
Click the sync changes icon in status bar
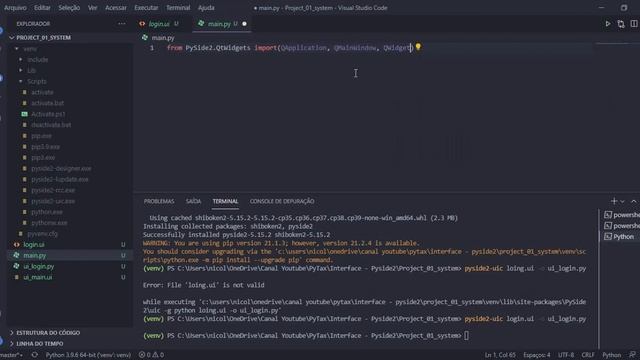[x=35, y=355]
